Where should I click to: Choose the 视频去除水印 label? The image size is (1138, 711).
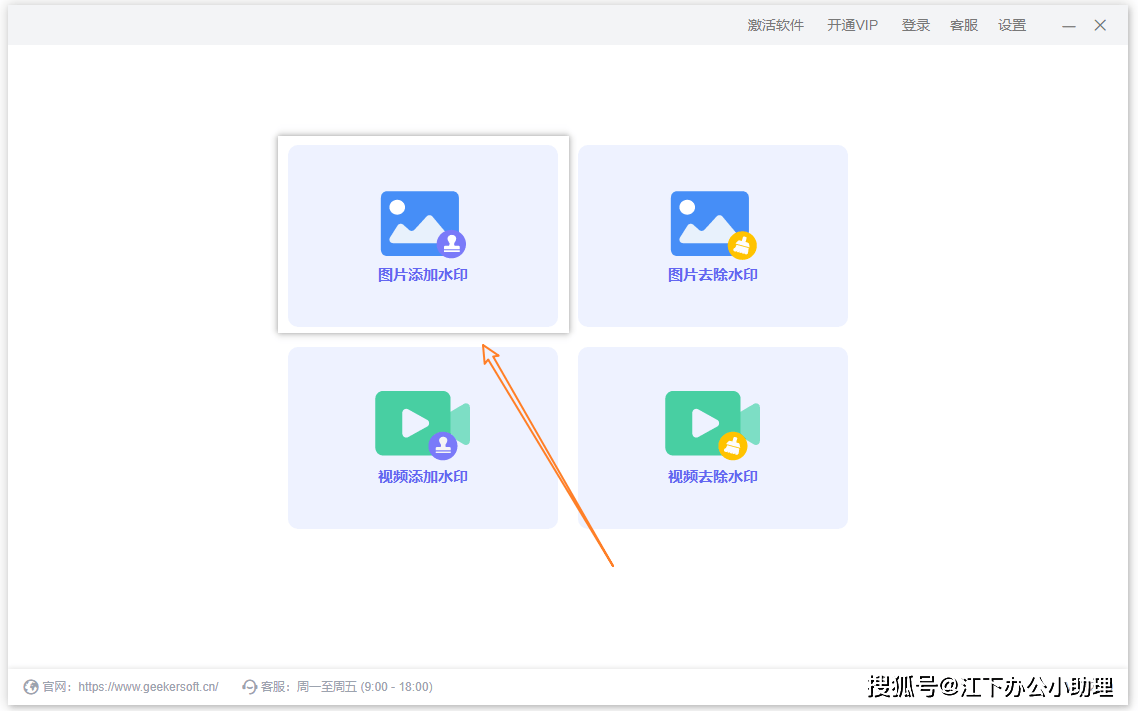(x=713, y=477)
